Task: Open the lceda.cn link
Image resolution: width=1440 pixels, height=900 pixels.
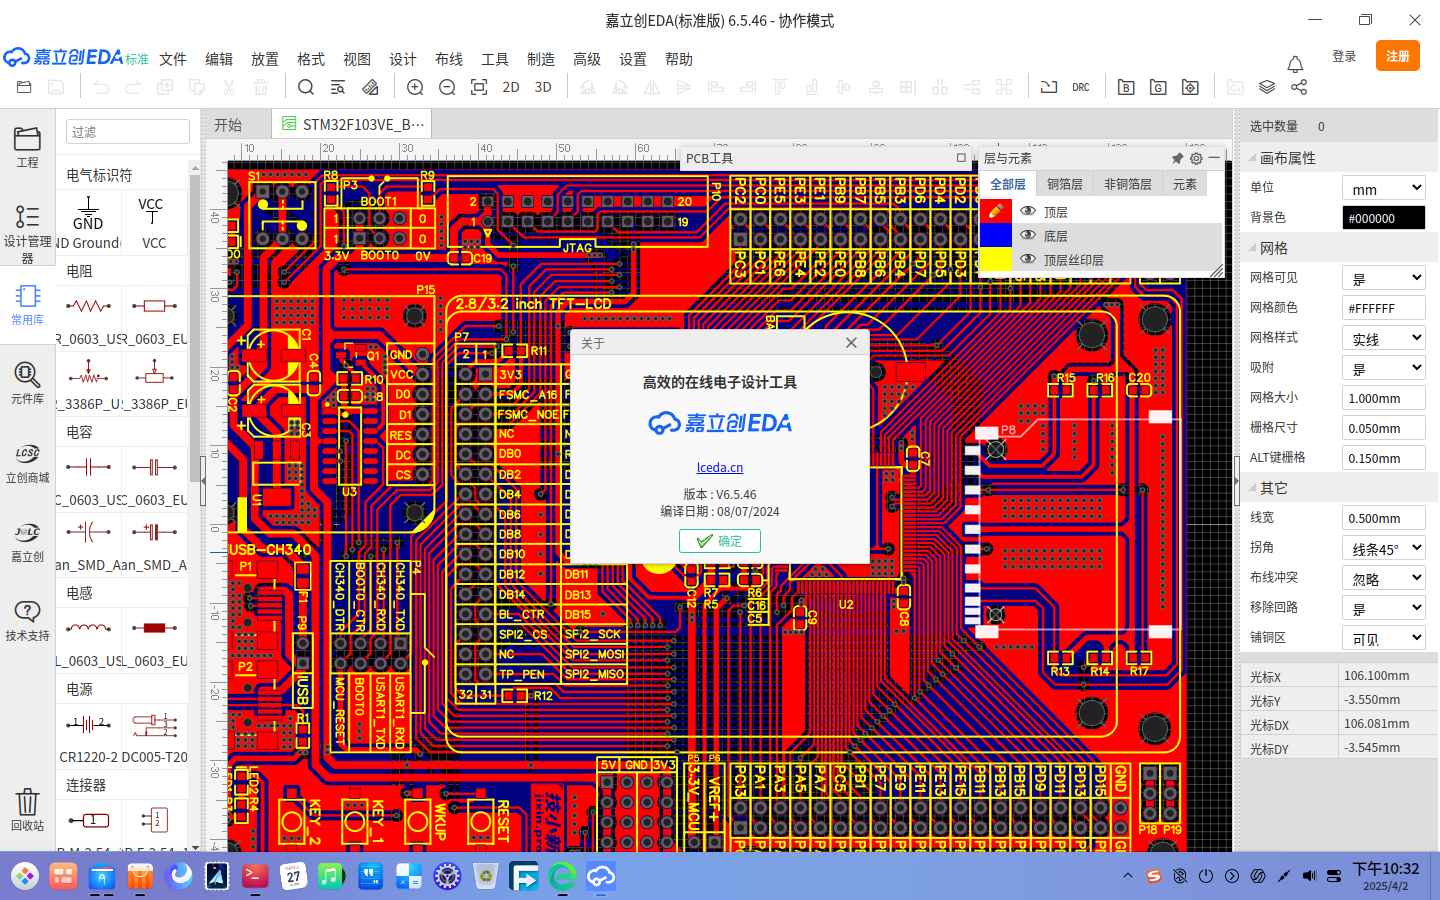Action: pos(720,467)
